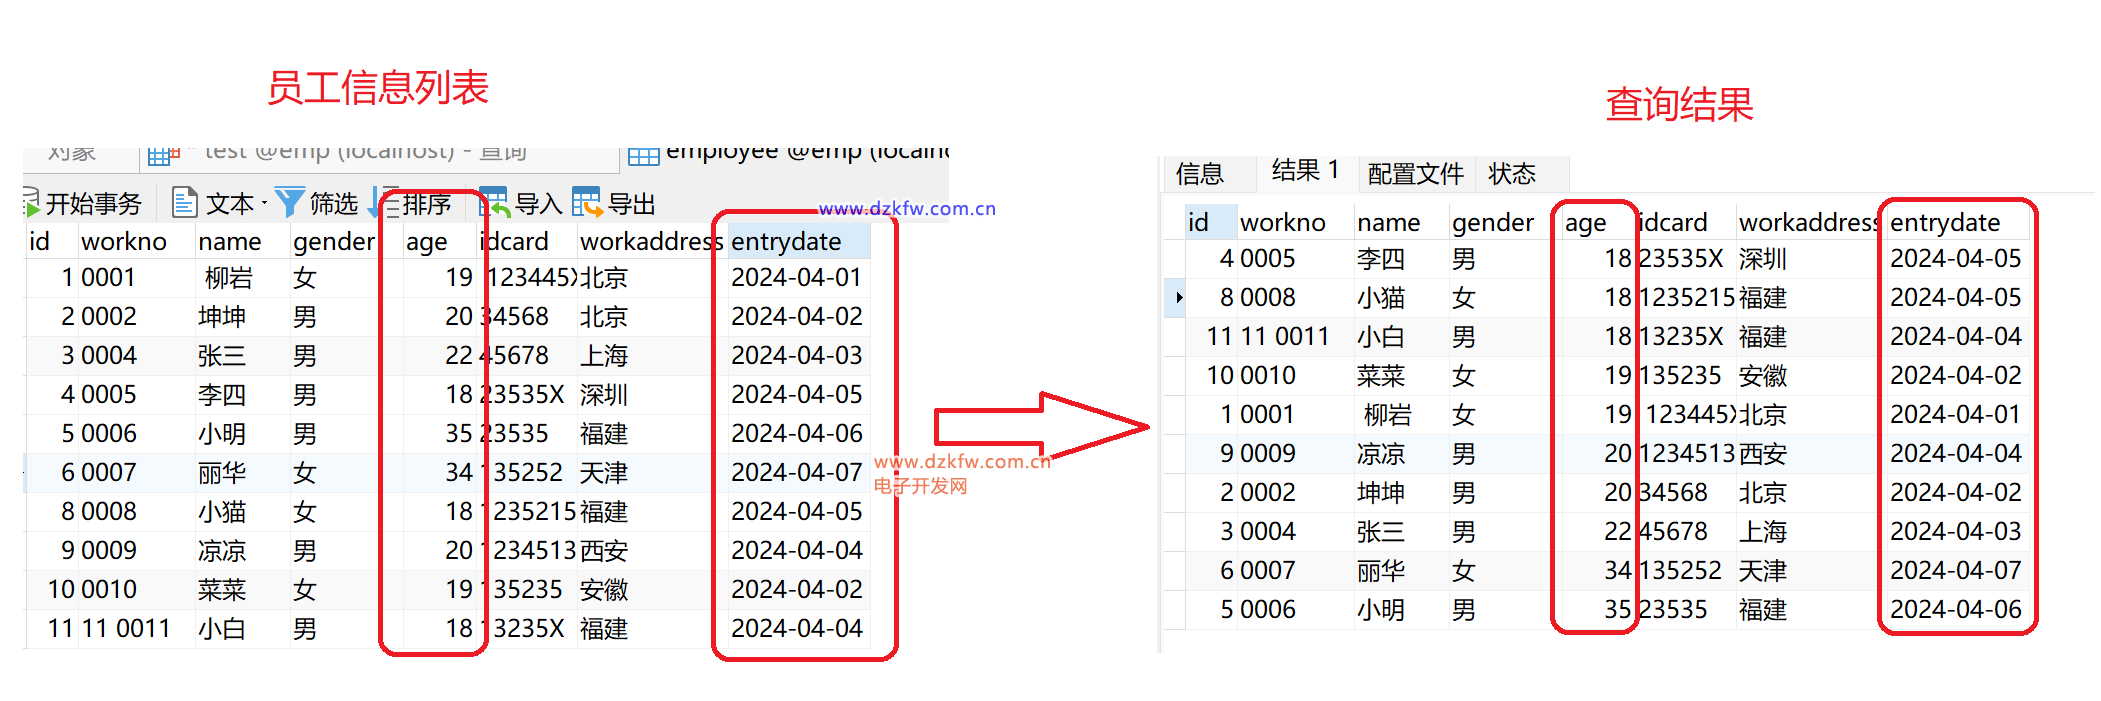Click the 导出 export icon
Viewport: 2101px width, 701px height.
[586, 202]
